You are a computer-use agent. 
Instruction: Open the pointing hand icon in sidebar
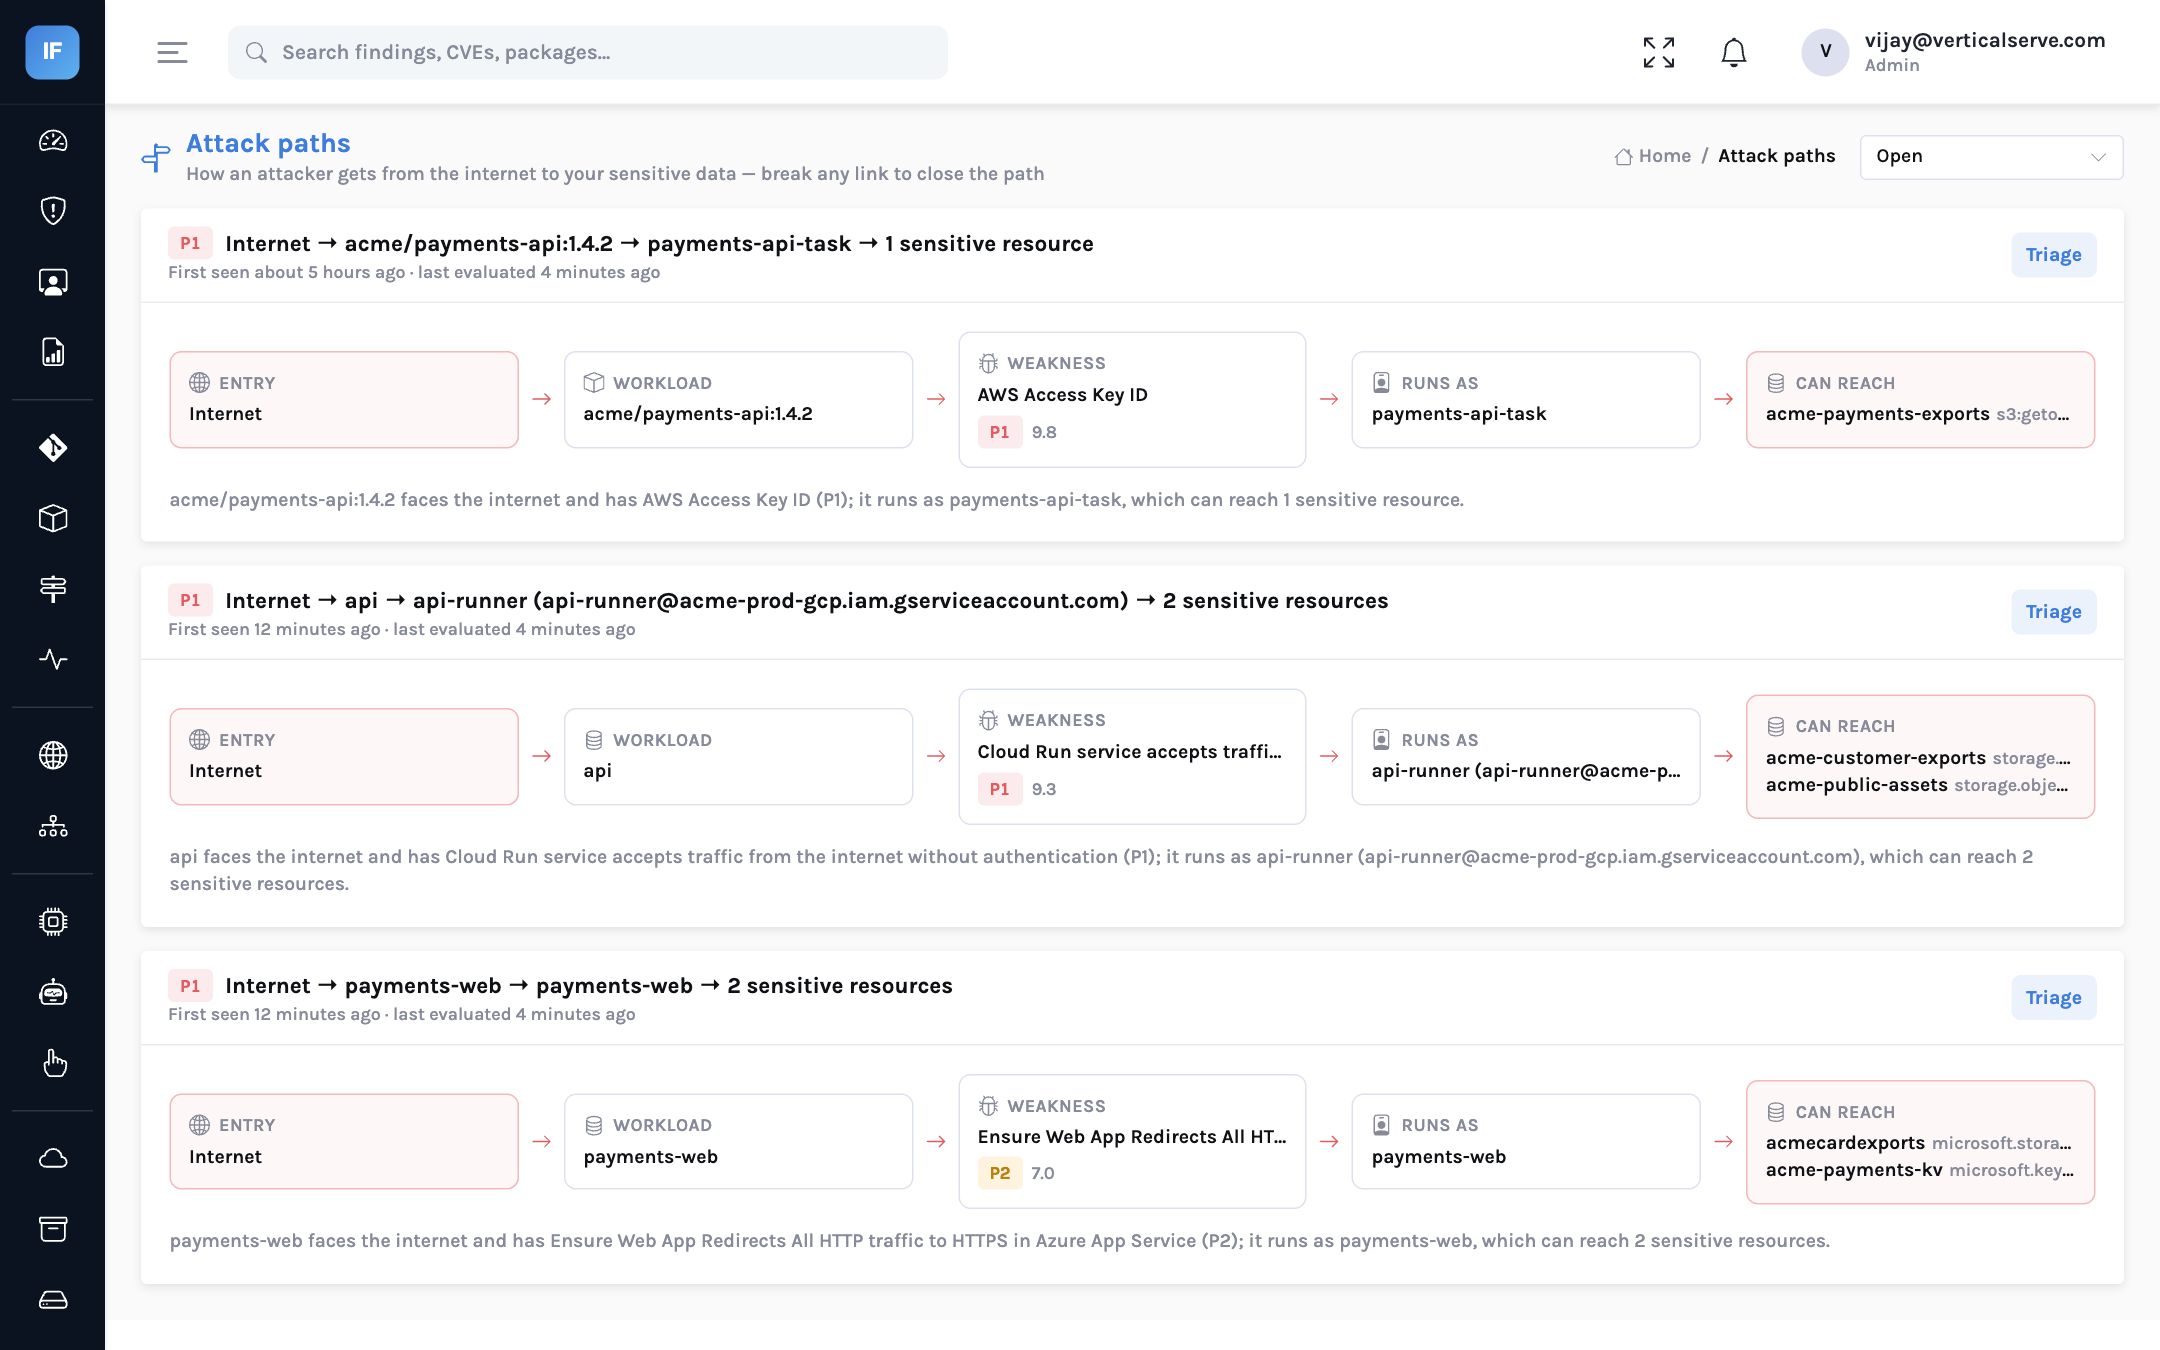[53, 1062]
